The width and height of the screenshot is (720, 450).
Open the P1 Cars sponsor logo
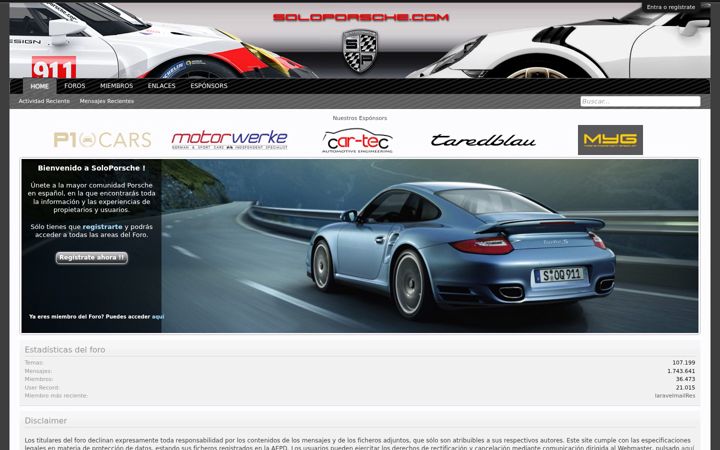click(x=102, y=140)
